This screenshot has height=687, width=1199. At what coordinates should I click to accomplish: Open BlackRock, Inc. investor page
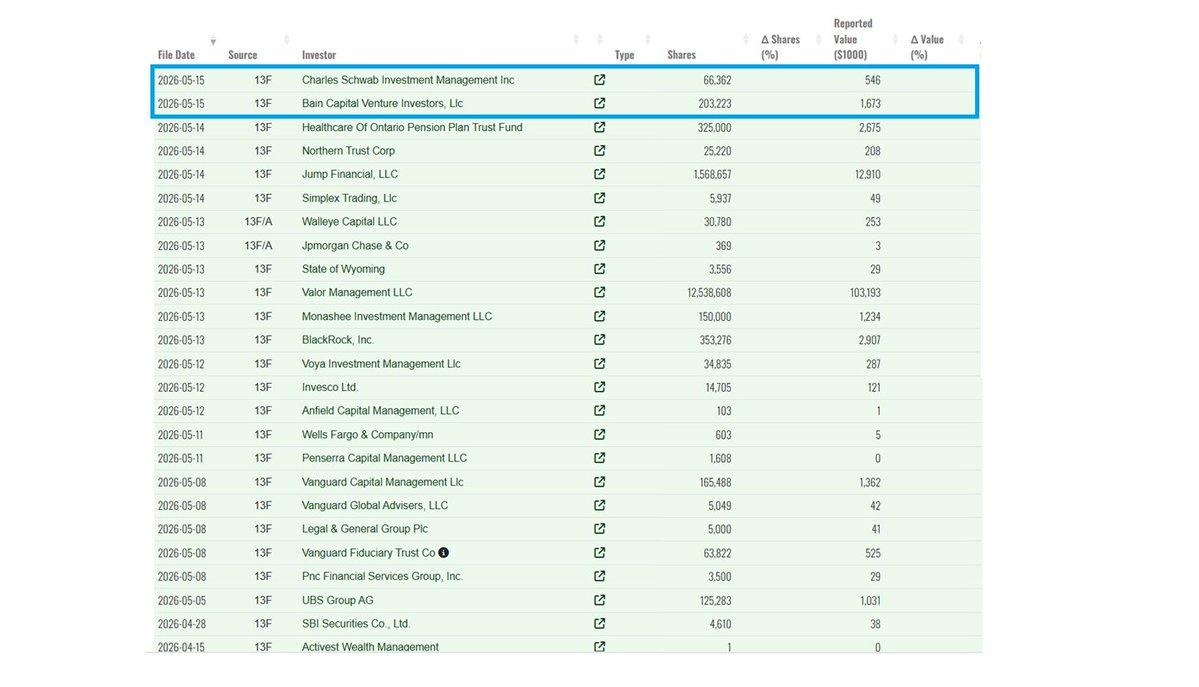click(338, 340)
